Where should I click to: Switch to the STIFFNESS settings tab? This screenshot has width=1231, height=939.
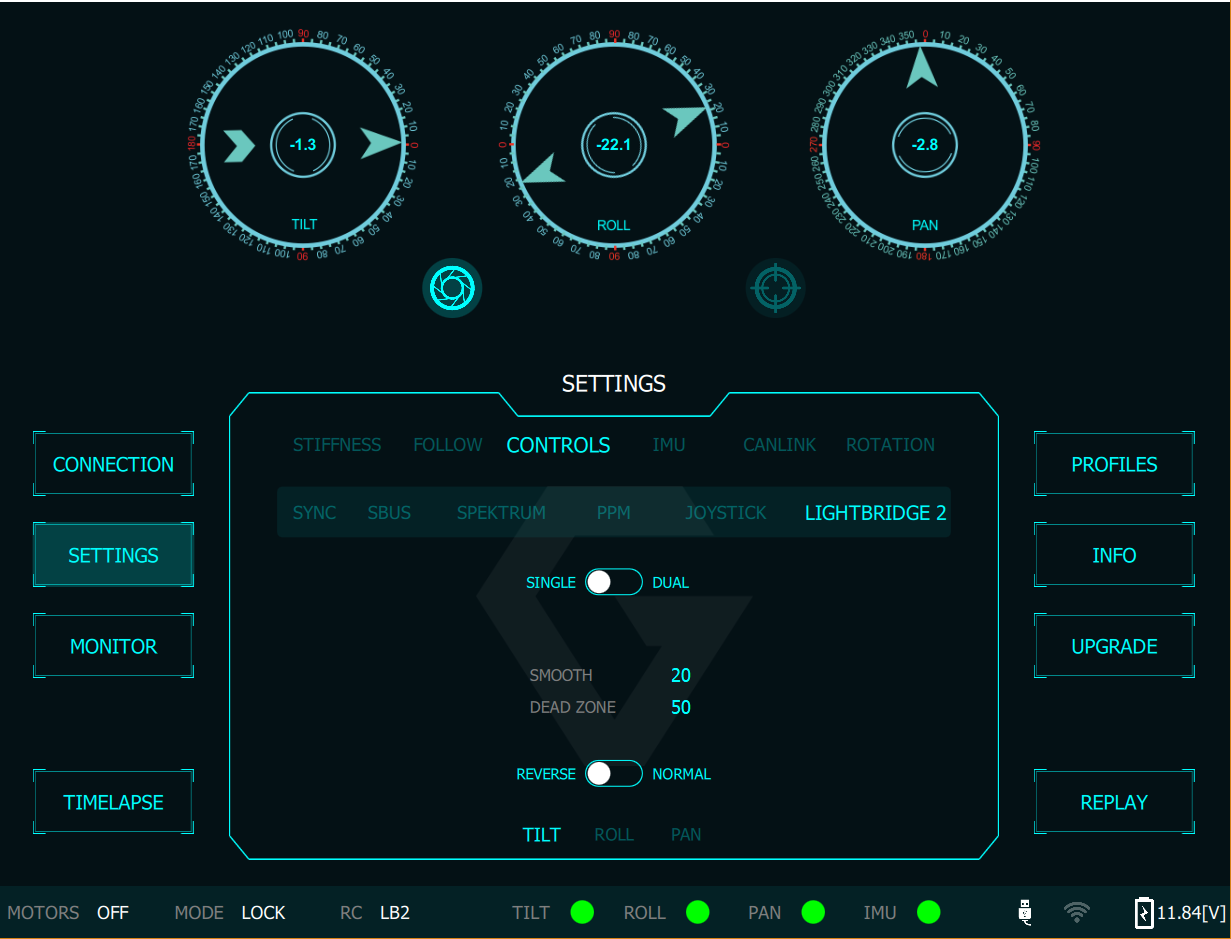(x=337, y=445)
